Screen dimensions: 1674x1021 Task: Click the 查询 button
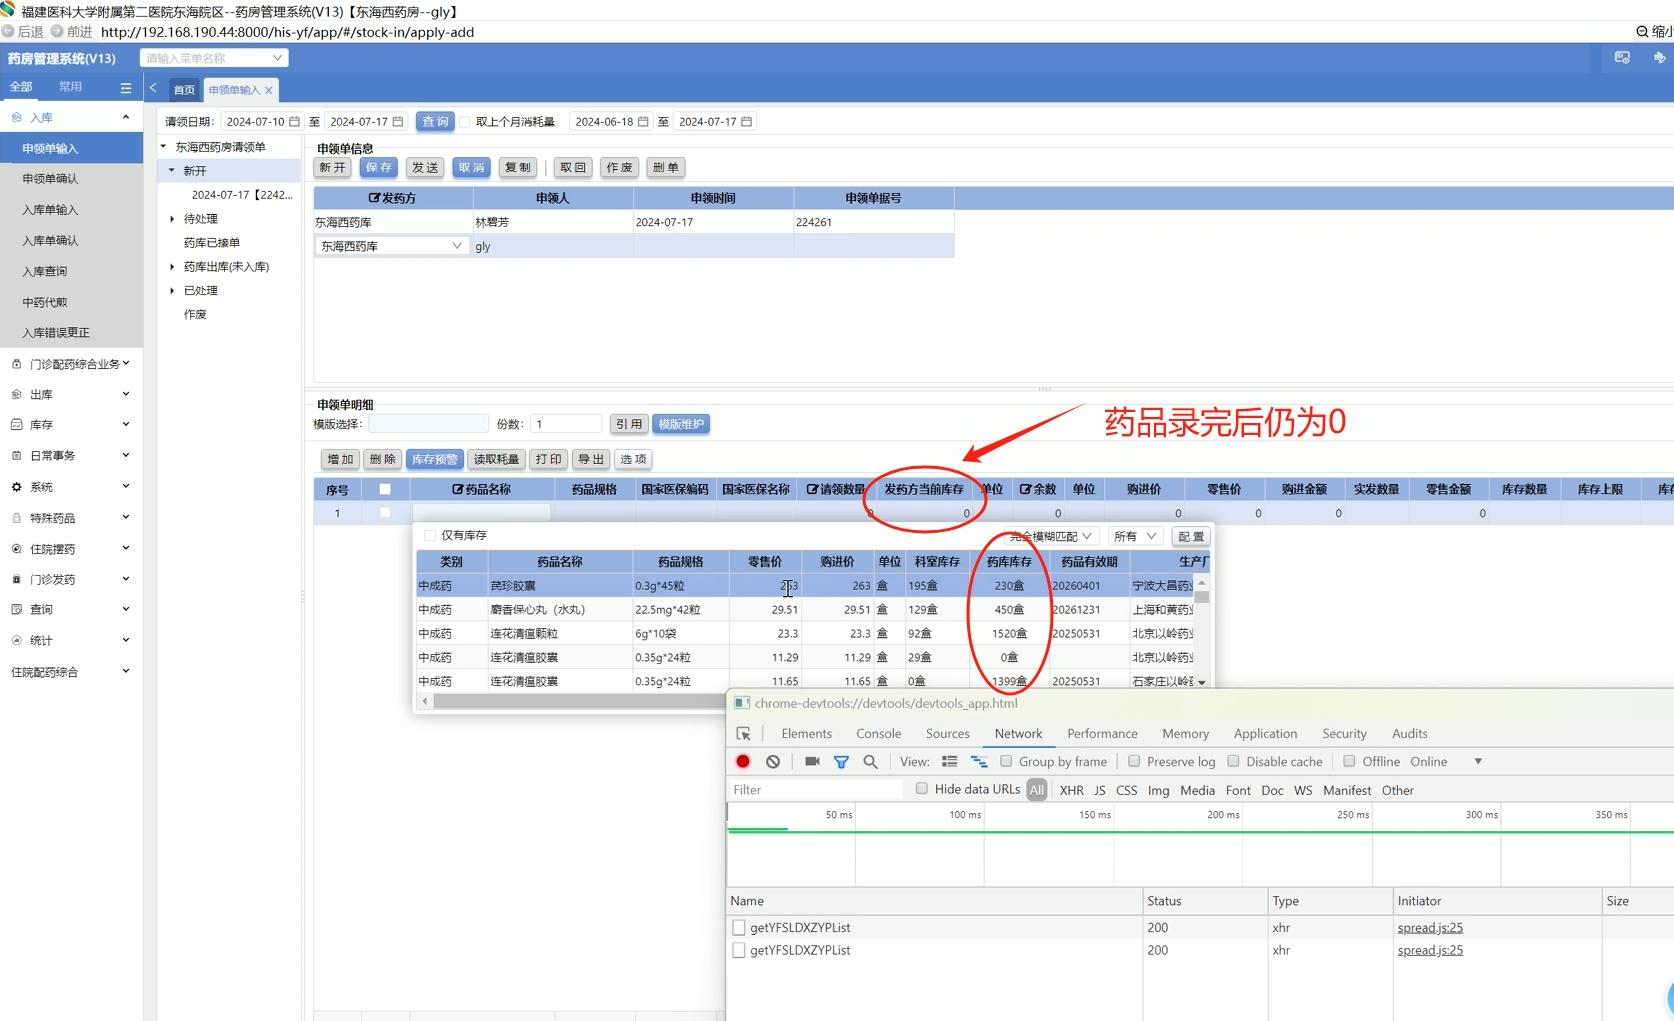435,122
